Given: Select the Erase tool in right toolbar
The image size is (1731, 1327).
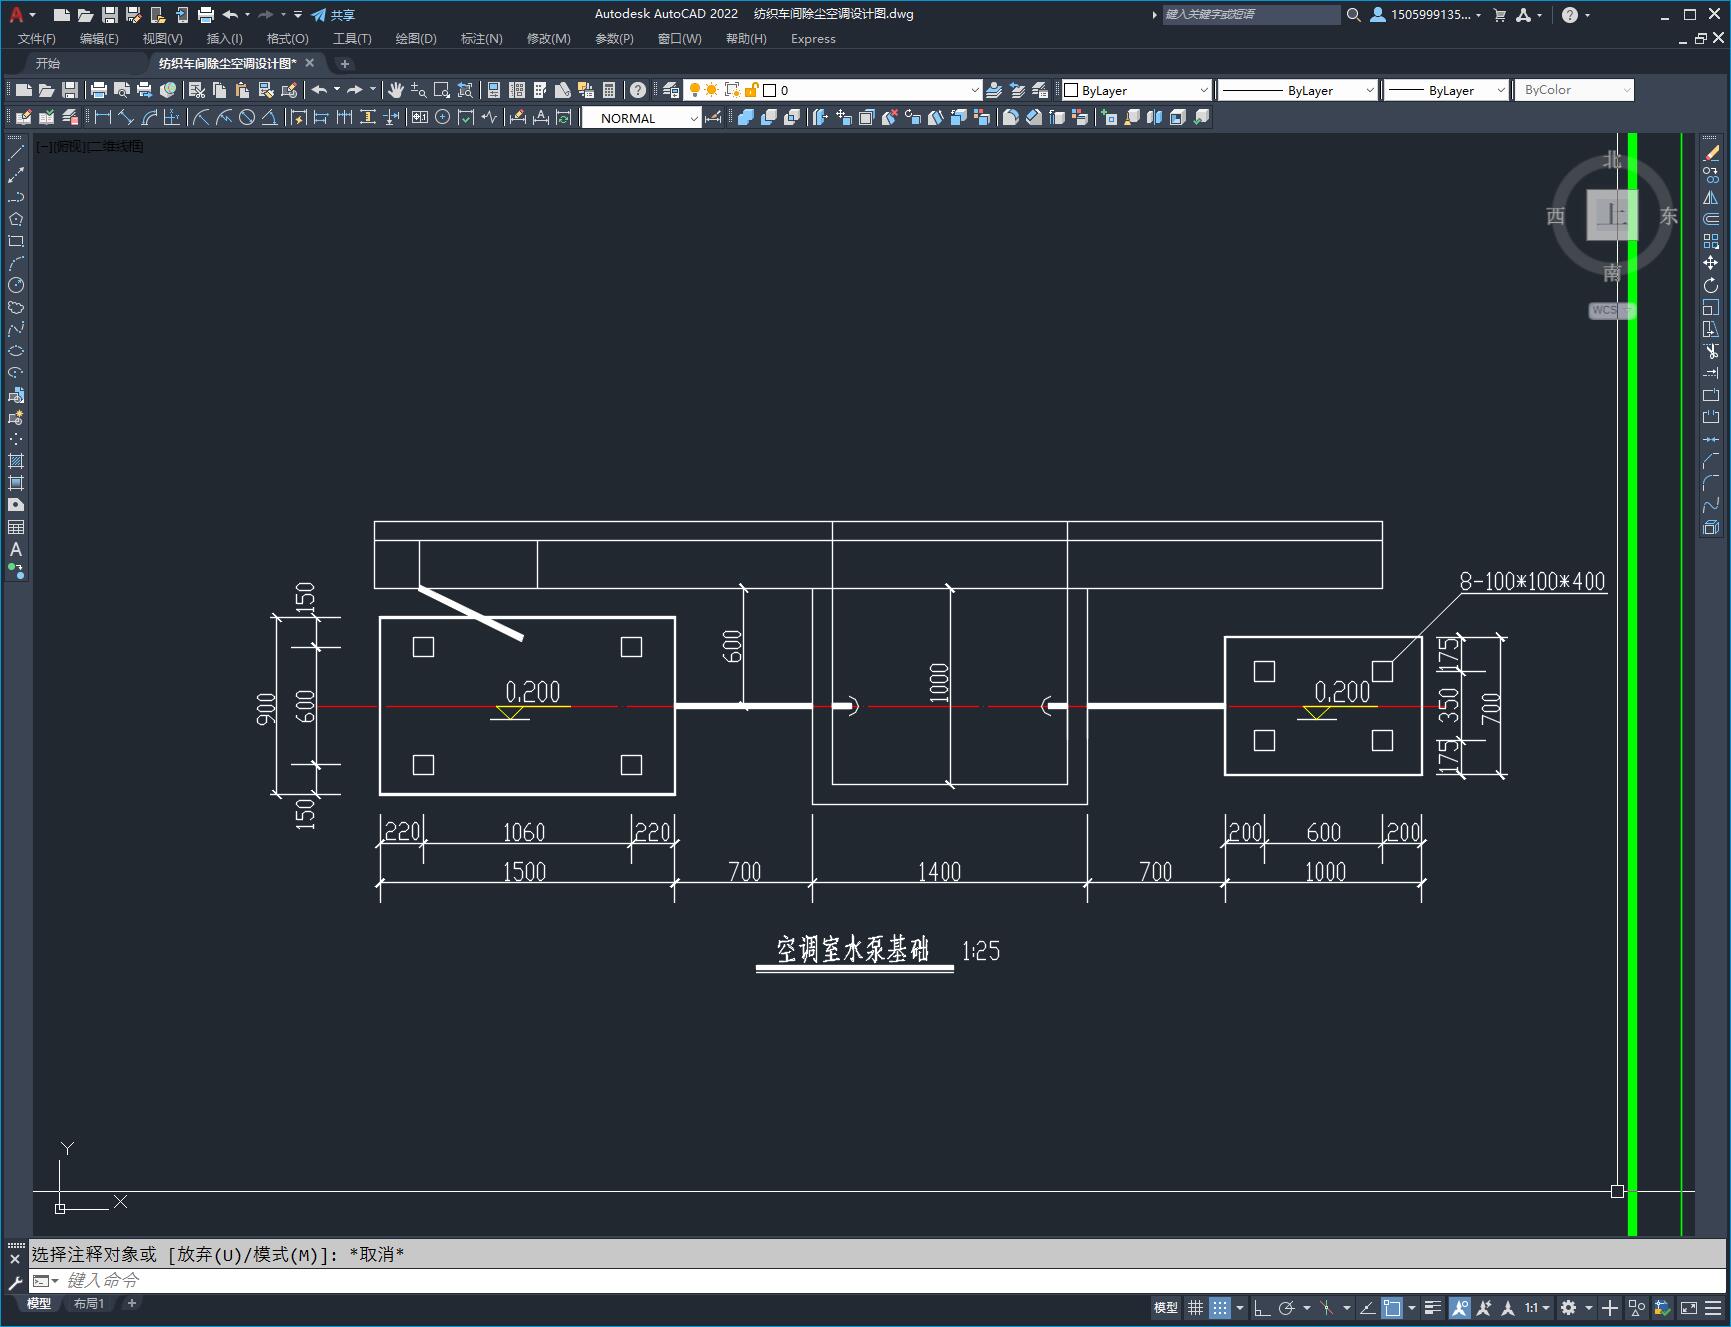Looking at the screenshot, I should 1711,154.
